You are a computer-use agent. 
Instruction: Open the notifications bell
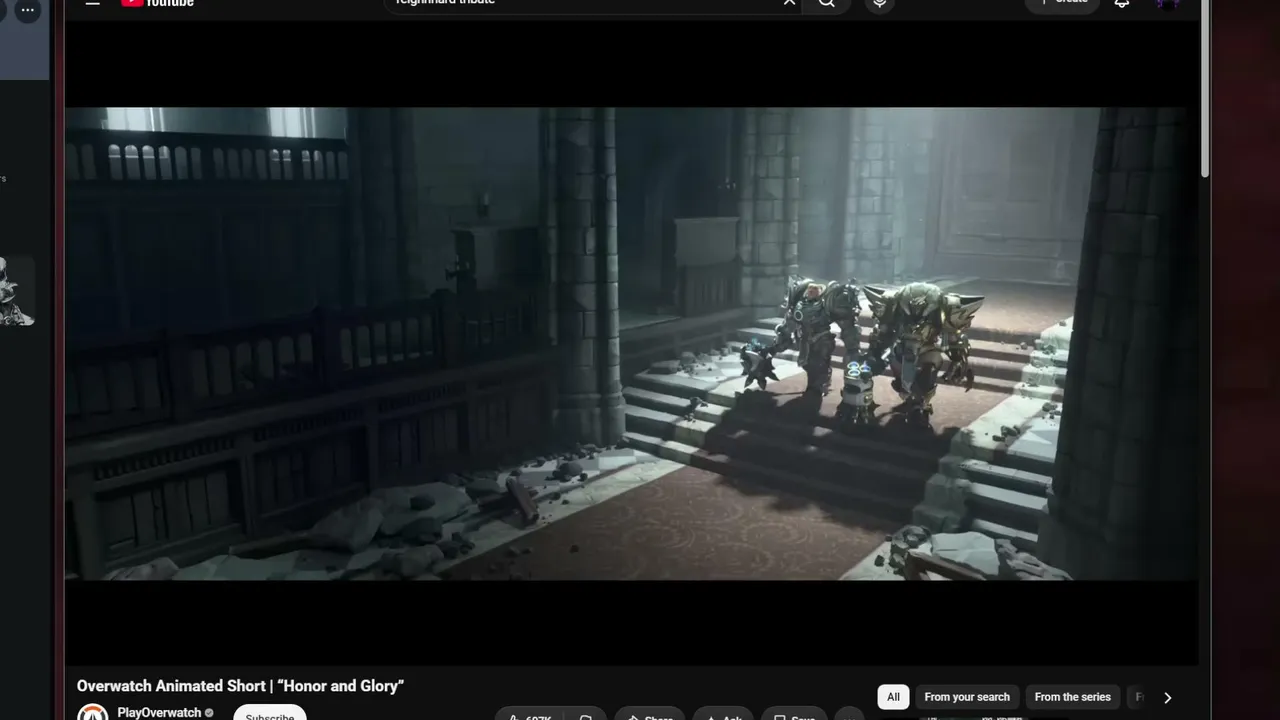[1122, 3]
